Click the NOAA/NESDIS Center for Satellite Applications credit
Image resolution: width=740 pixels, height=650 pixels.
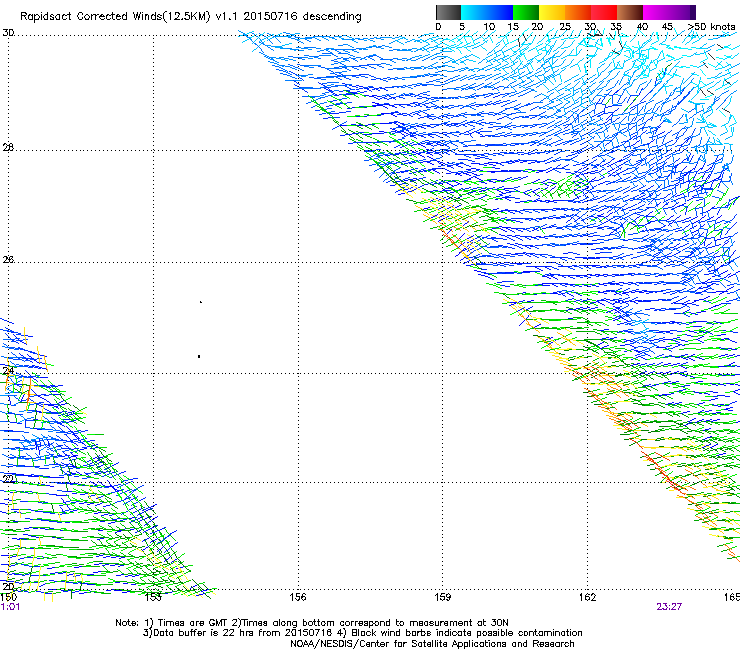tap(432, 644)
